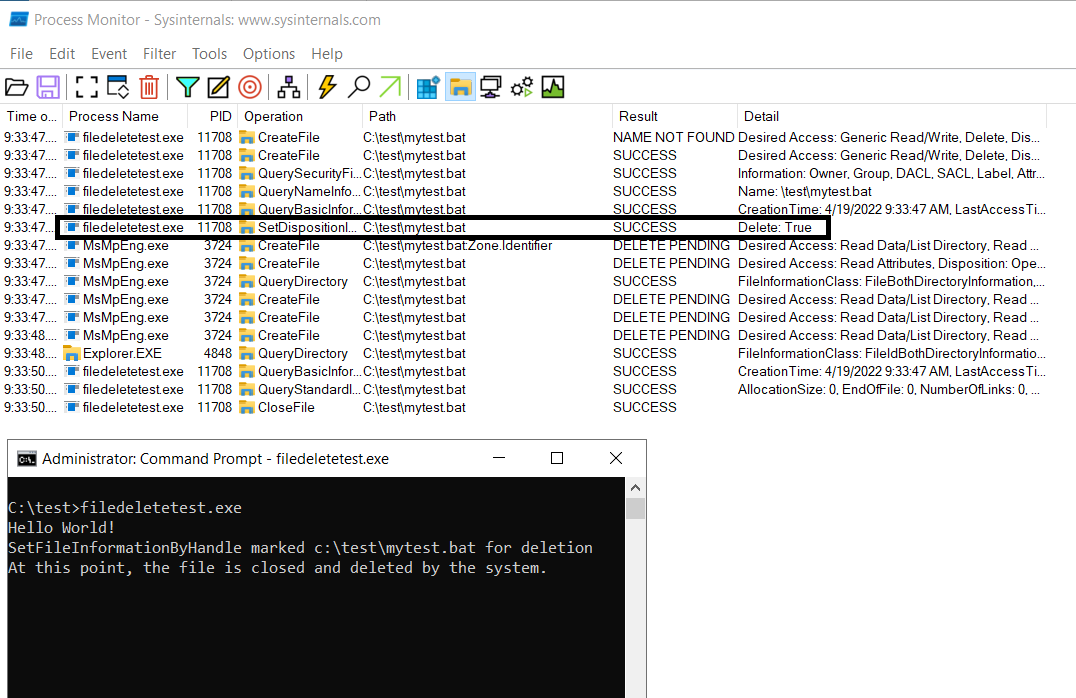The width and height of the screenshot is (1076, 698).
Task: Click the 'Delete: True' detail cell
Action: coord(775,227)
